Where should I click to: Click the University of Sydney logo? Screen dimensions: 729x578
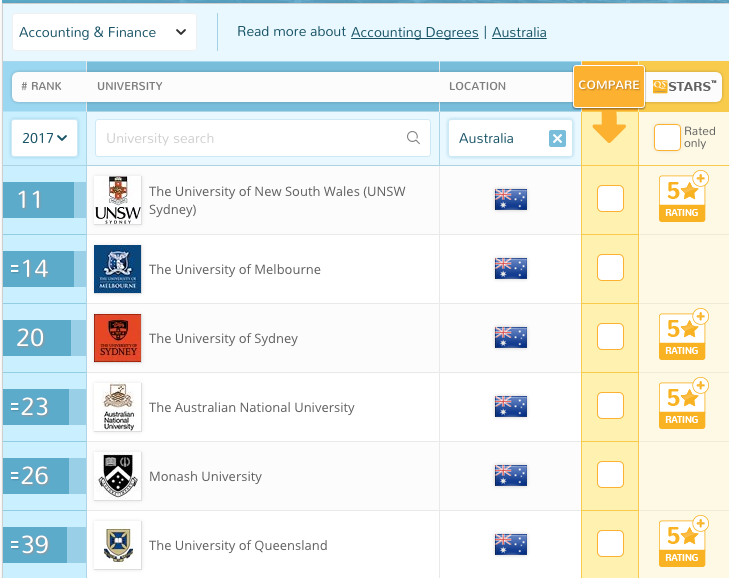tap(117, 338)
